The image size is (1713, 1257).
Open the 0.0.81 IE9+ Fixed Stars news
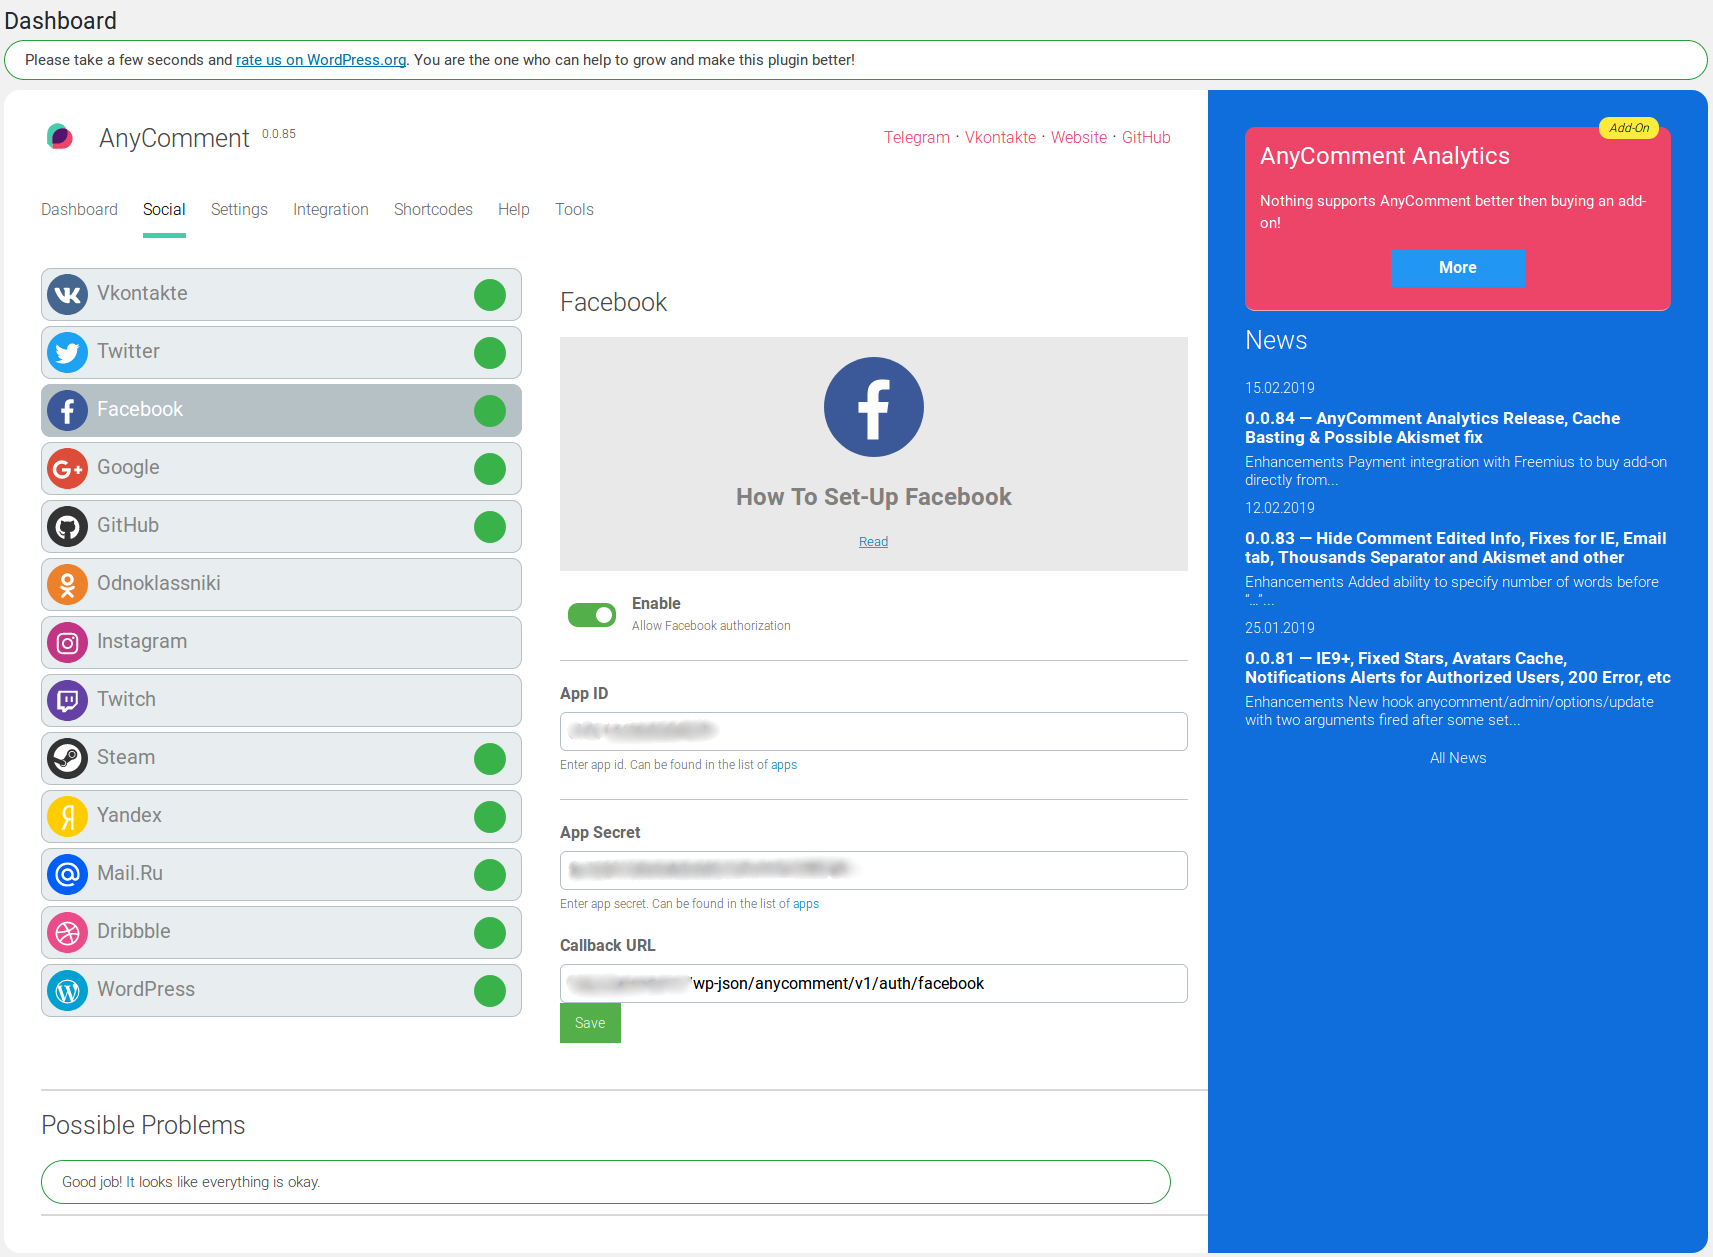point(1457,668)
